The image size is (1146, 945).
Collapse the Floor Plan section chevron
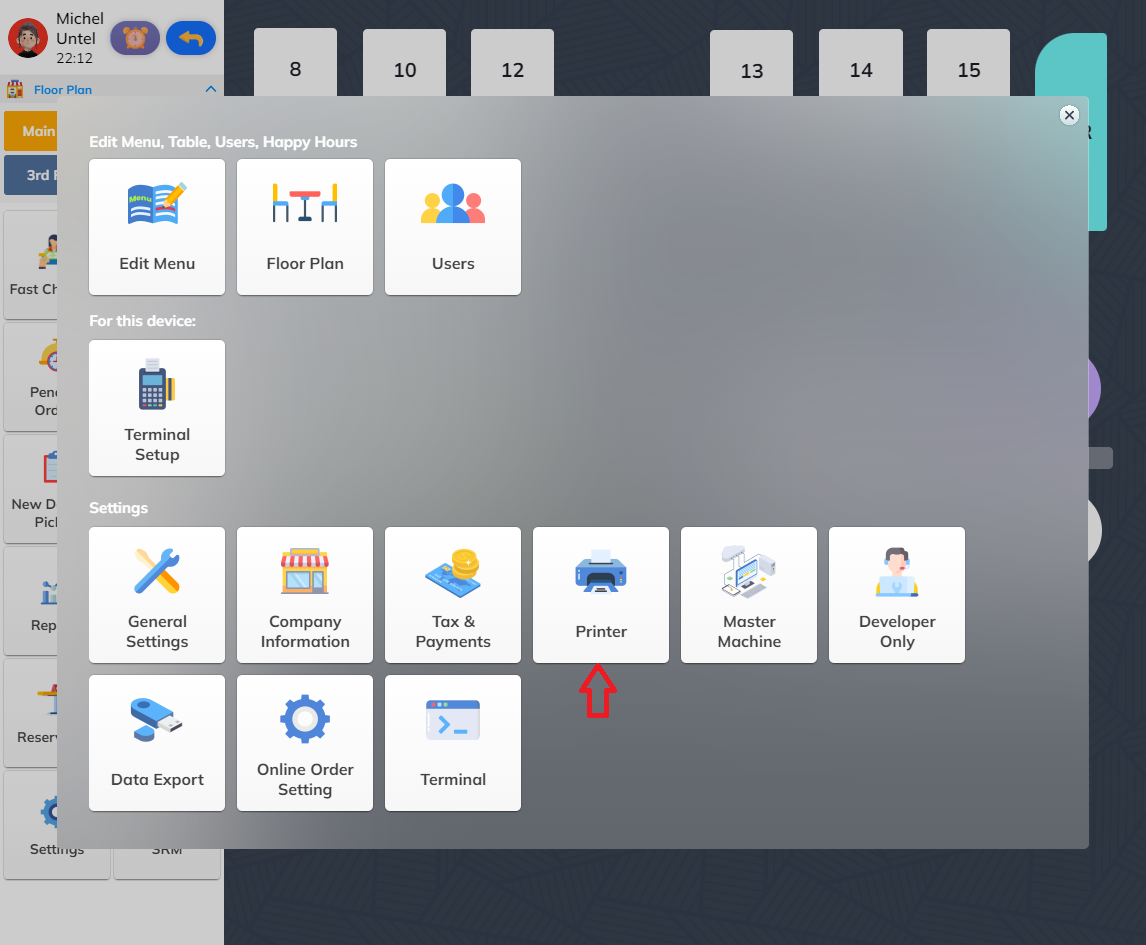point(210,89)
